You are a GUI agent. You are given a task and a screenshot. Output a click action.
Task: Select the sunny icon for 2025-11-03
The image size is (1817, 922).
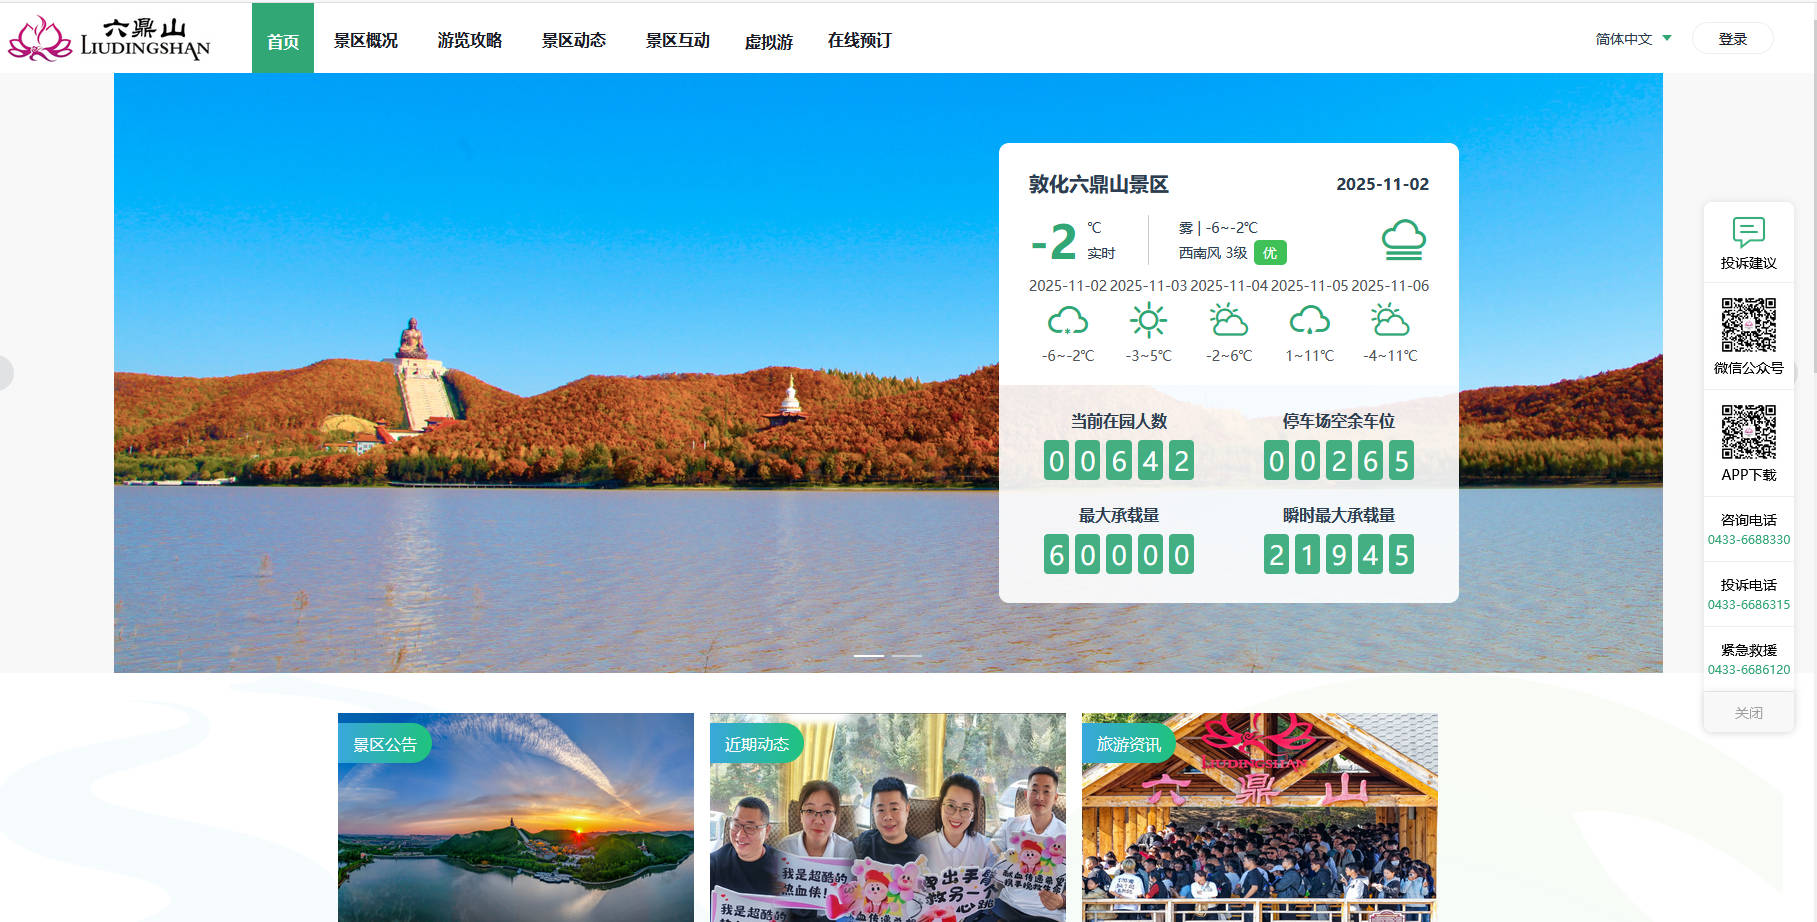tap(1148, 321)
